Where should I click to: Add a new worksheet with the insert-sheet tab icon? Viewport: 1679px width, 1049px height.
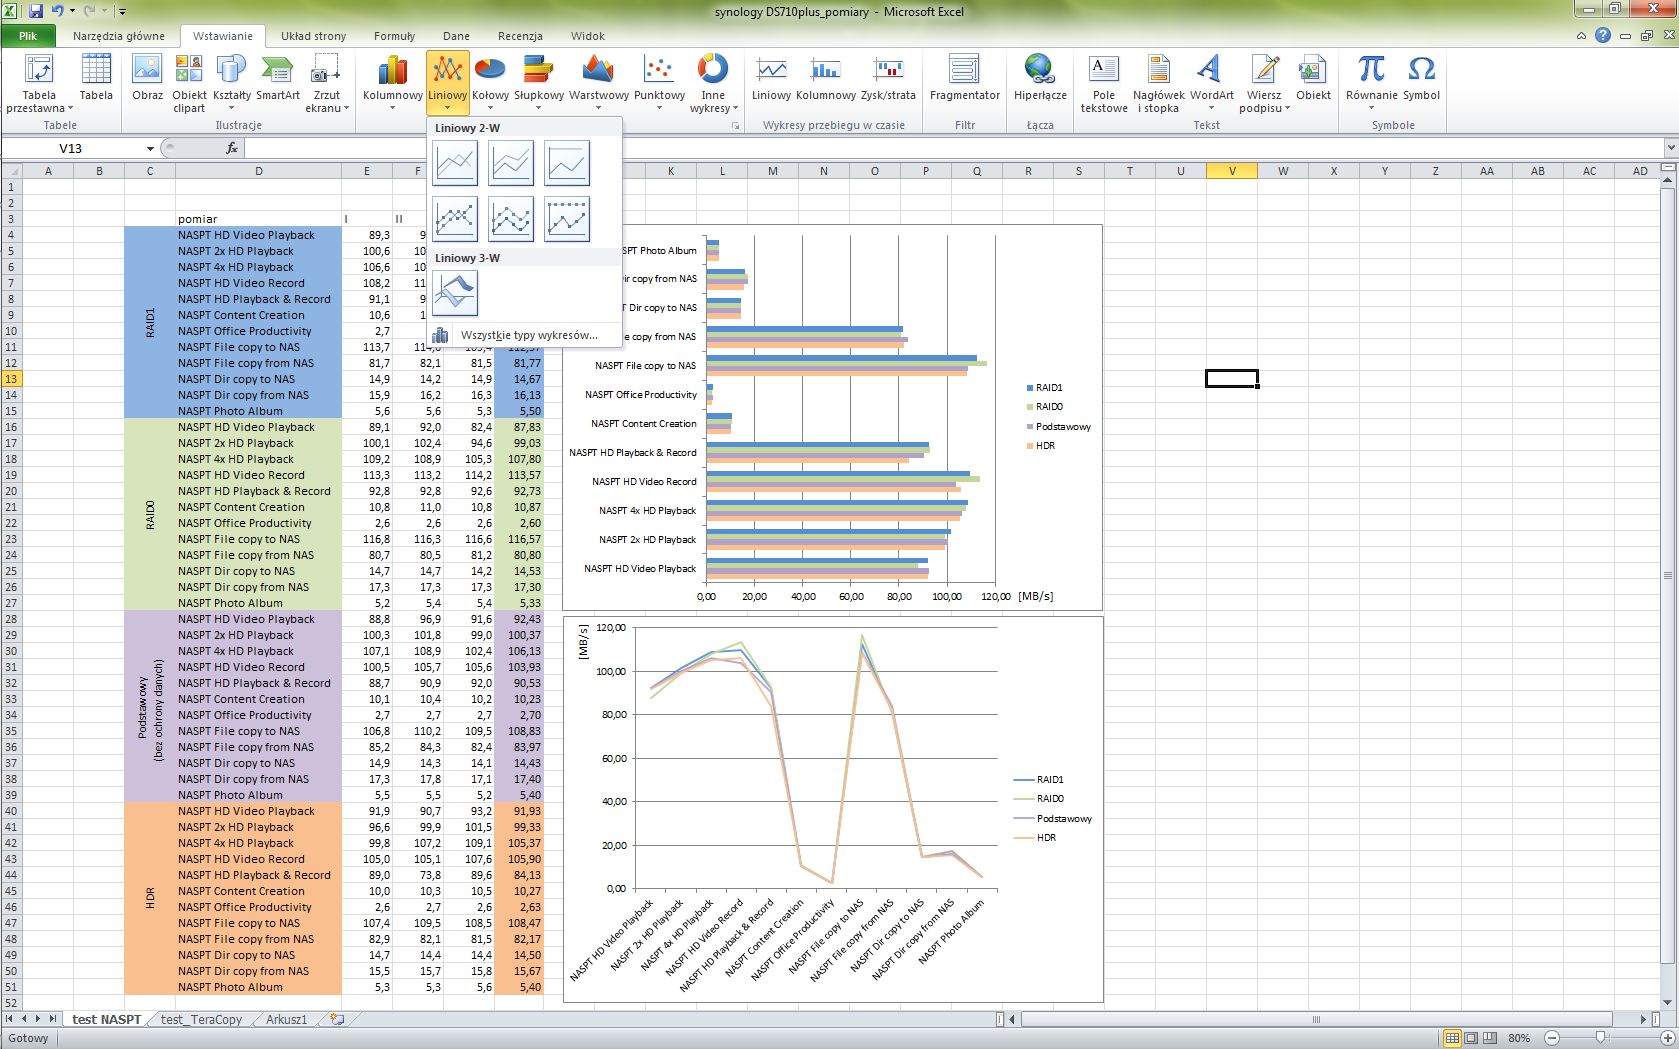click(338, 1020)
